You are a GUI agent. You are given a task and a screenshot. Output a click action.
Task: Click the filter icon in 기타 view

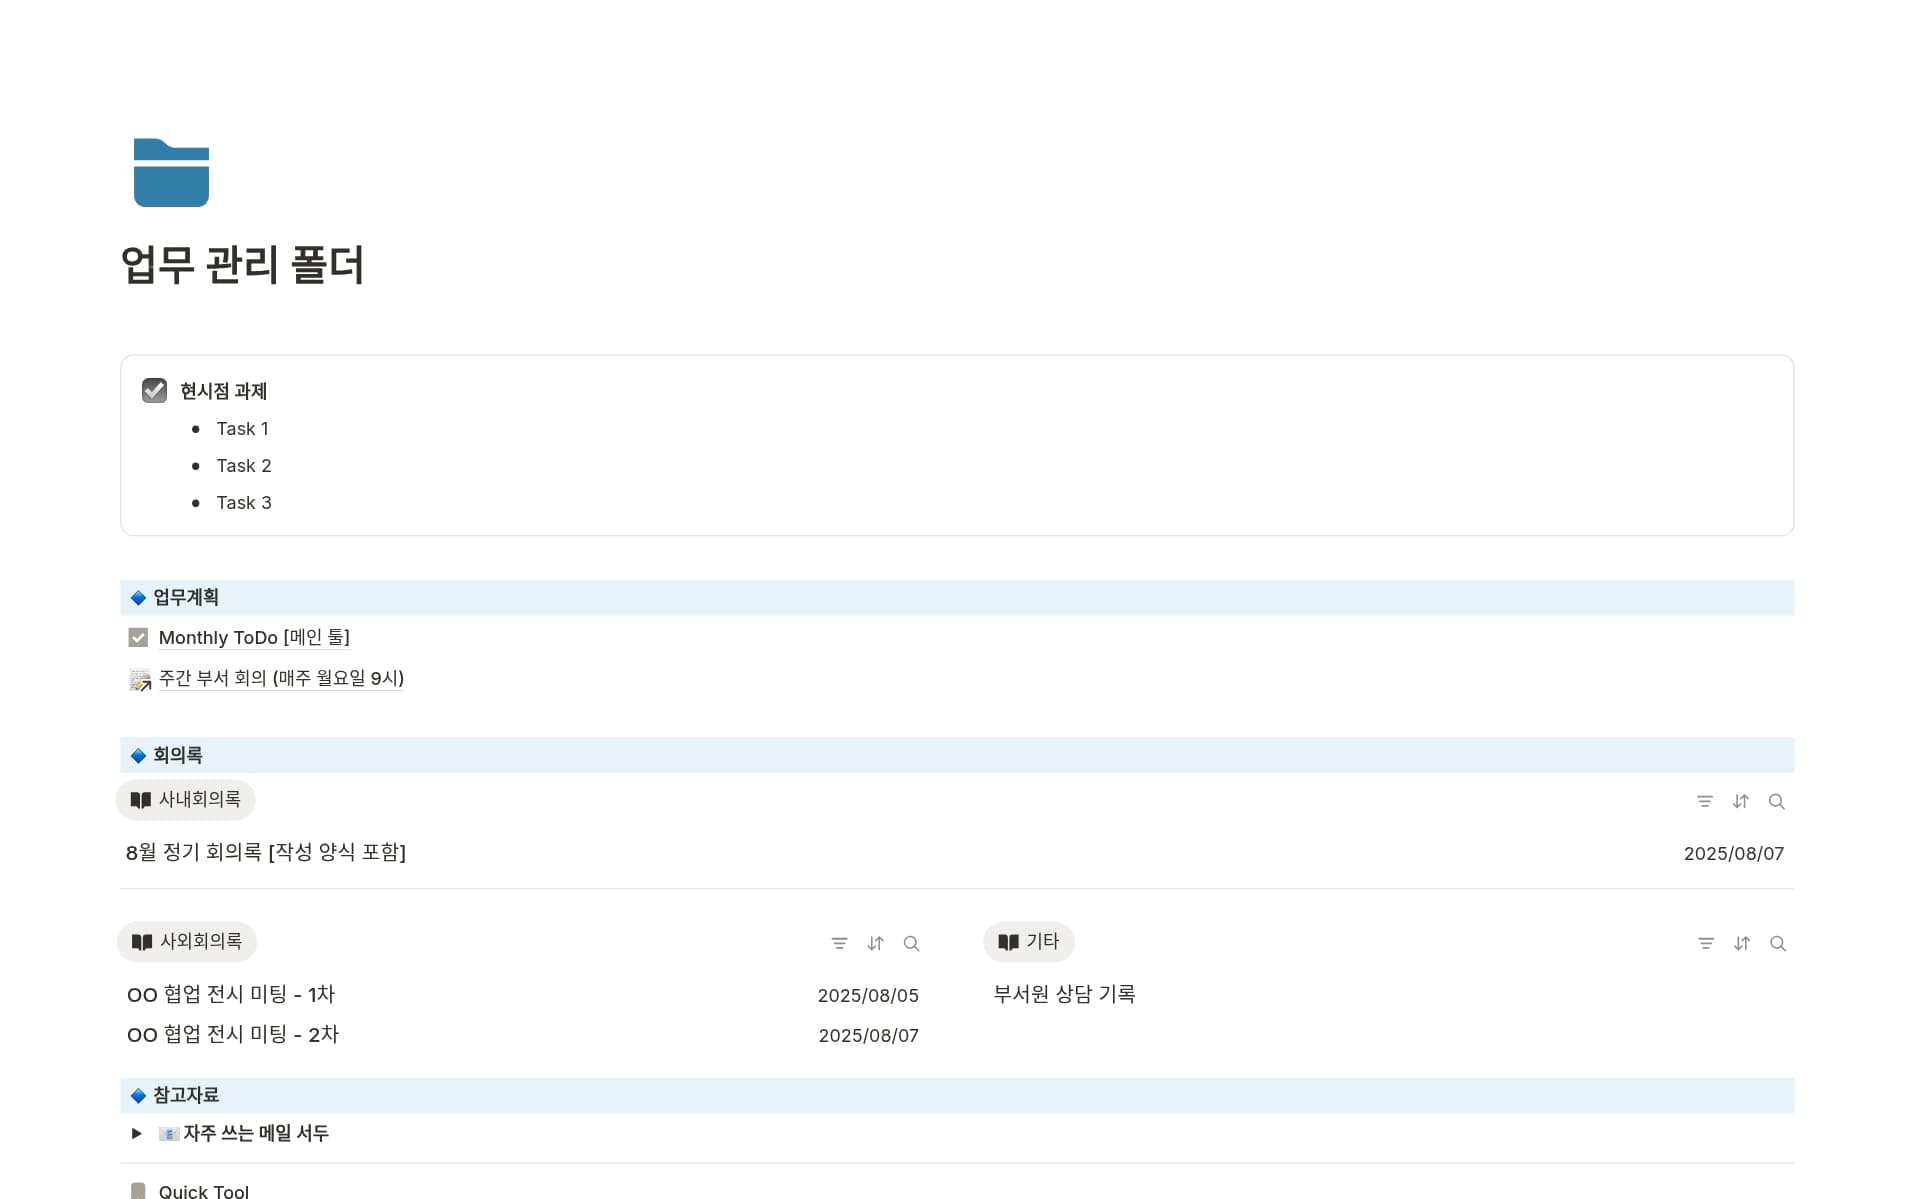(1706, 944)
